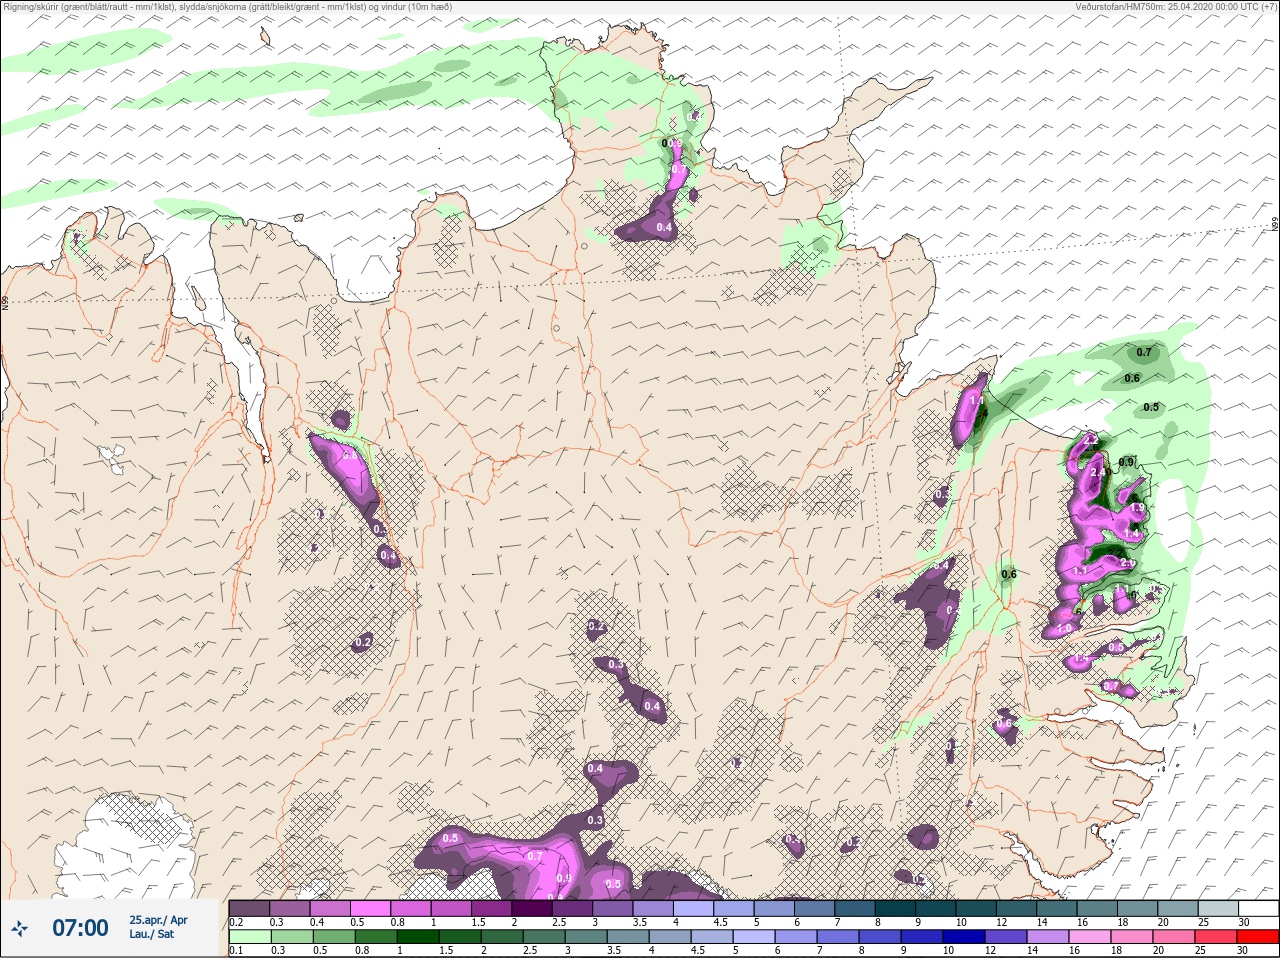The width and height of the screenshot is (1280, 958).
Task: Pick upper legend swatch starting at 0.5
Action: [370, 908]
